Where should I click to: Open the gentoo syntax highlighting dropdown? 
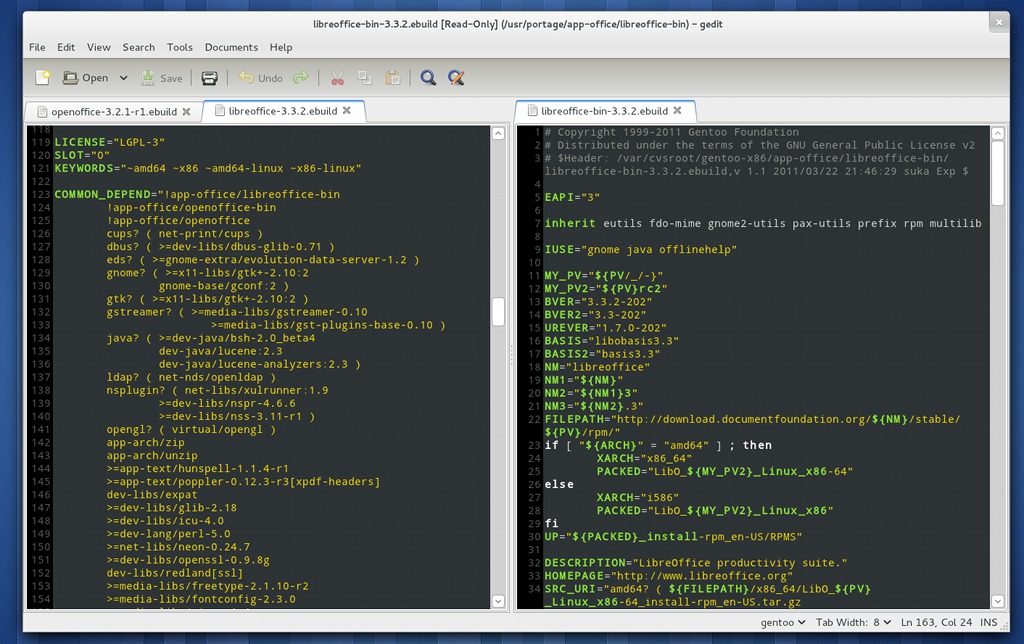tap(782, 622)
